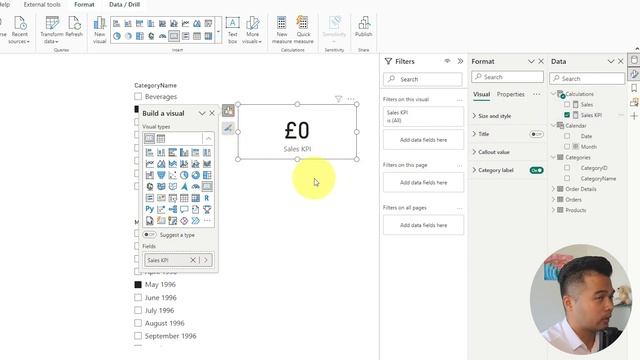The height and width of the screenshot is (360, 640).
Task: Open the Sales KPI filter card
Action: pos(423,116)
